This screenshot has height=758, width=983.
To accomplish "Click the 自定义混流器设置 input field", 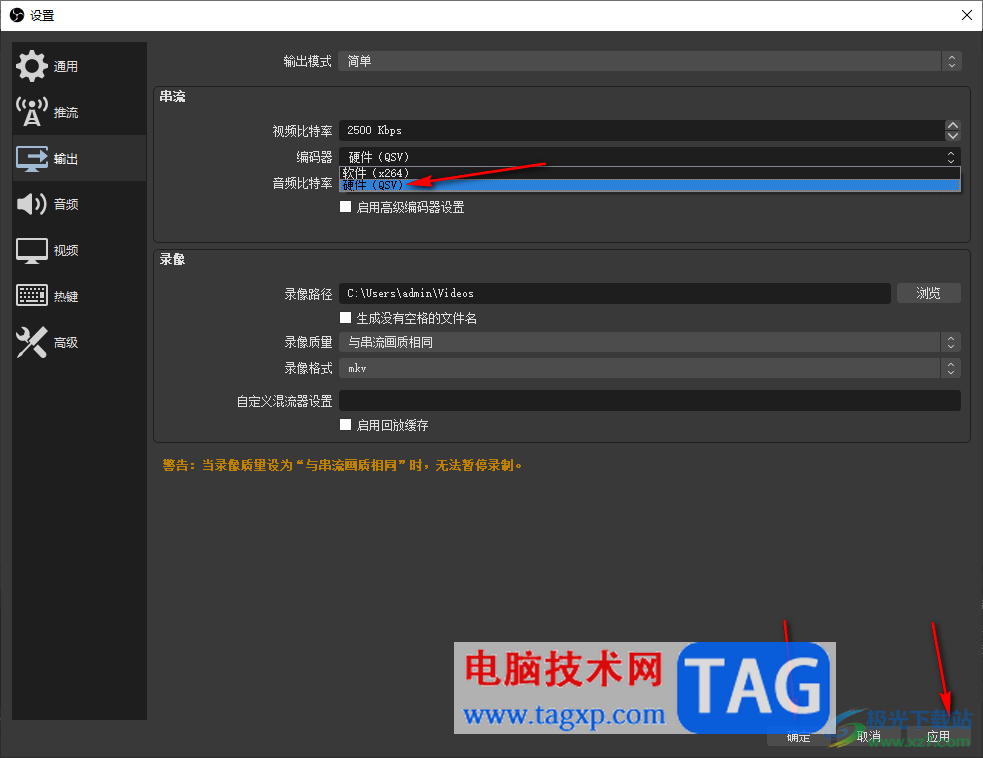I will (x=649, y=401).
